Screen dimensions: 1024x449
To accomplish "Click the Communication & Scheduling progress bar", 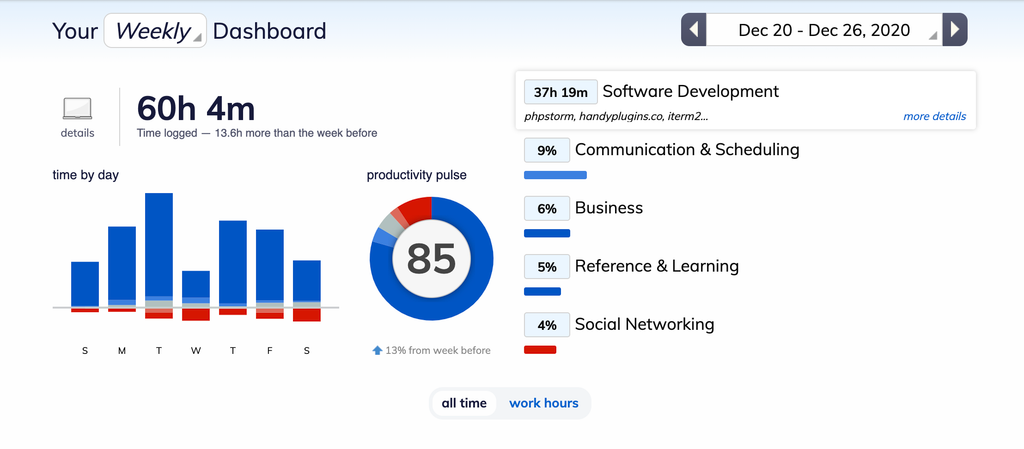I will [x=555, y=175].
